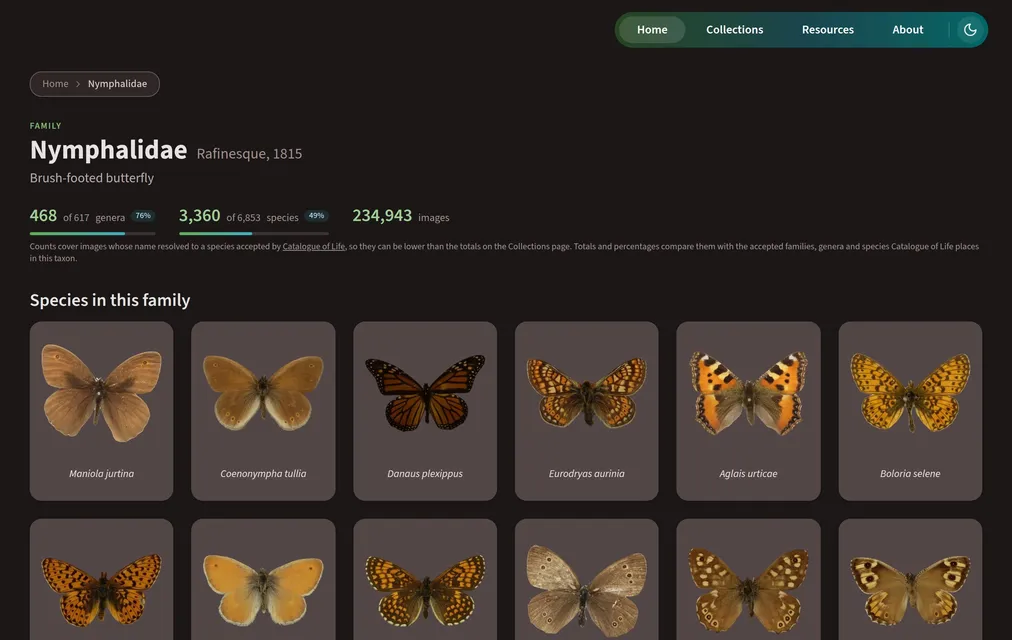Click the 468 genera count
1012x640 pixels.
click(x=43, y=215)
